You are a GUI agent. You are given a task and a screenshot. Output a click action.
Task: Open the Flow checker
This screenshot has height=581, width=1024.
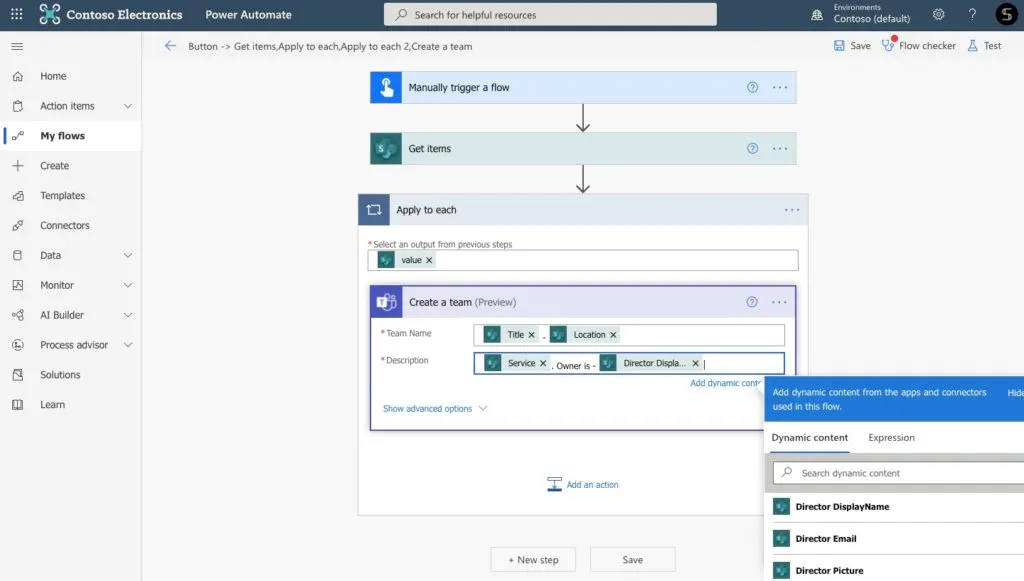(x=919, y=46)
